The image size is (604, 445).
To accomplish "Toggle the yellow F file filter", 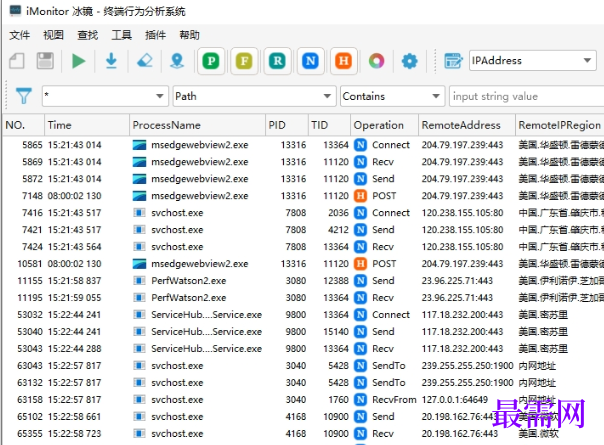I will point(244,61).
